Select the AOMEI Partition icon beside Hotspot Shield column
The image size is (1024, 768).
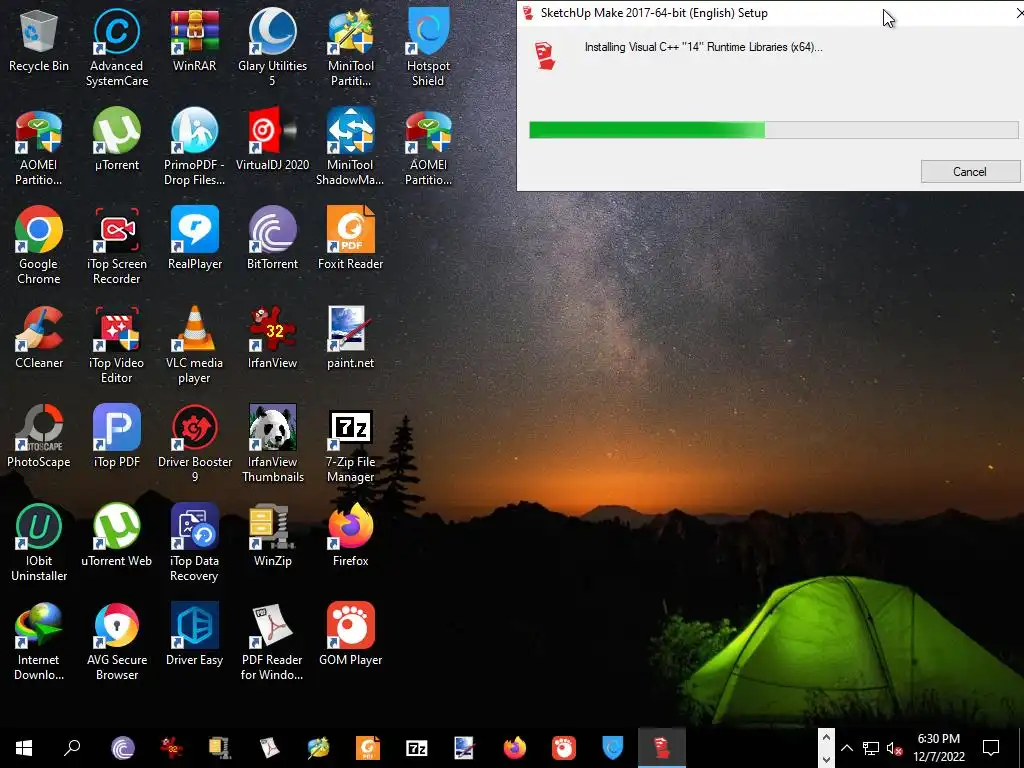428,147
